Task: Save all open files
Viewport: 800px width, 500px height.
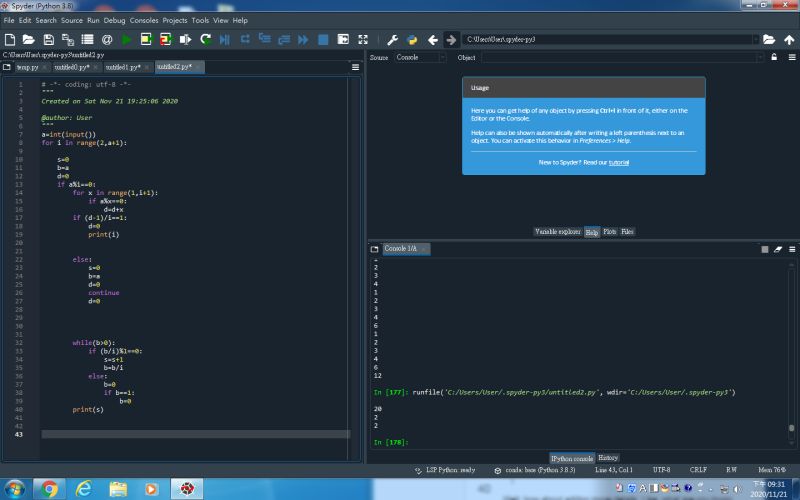Action: 68,39
